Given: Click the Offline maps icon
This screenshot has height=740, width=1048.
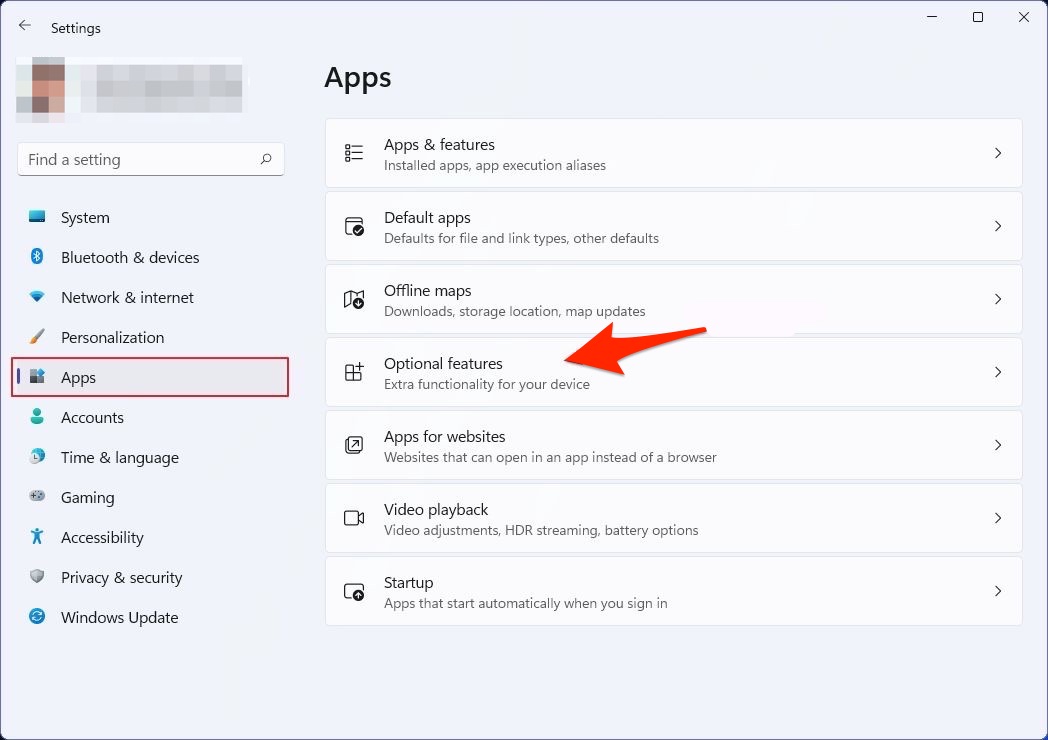Looking at the screenshot, I should (x=354, y=299).
